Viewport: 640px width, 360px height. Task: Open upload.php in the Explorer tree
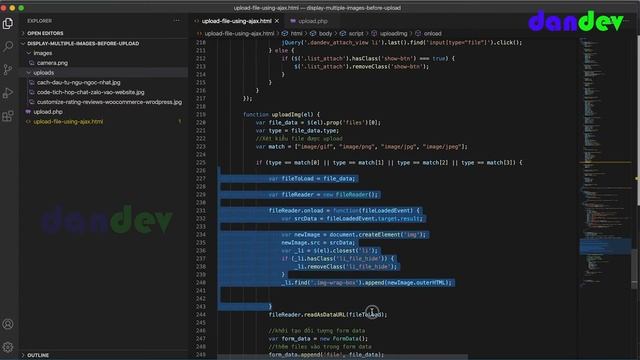click(x=48, y=112)
